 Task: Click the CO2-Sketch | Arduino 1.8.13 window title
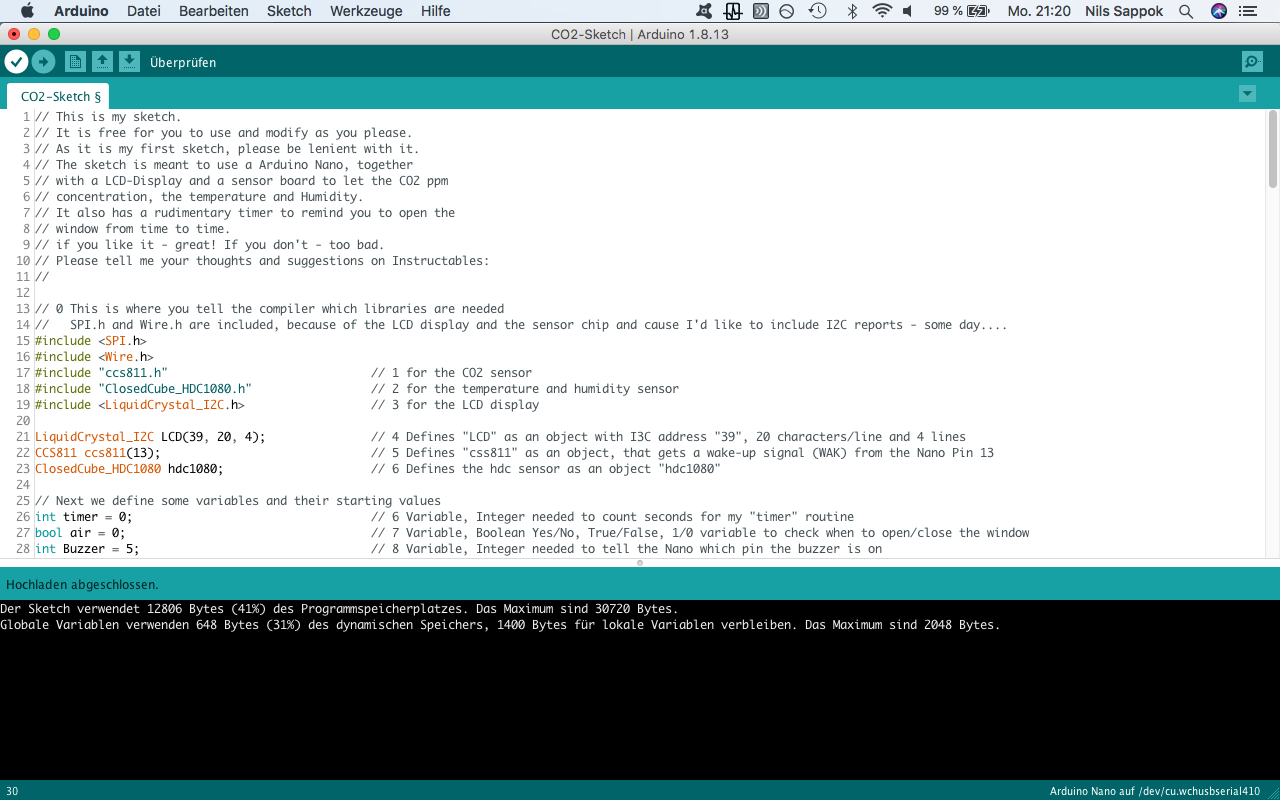[640, 34]
